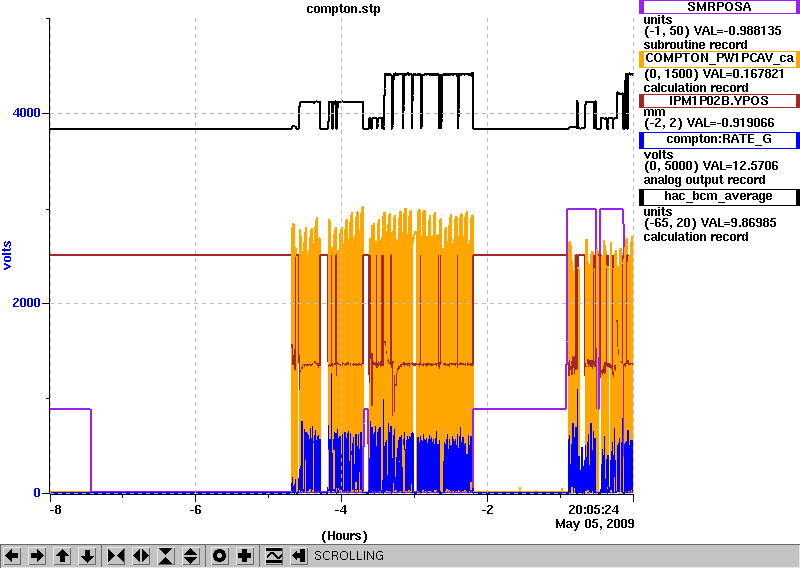Click the May 05, 2009 date label
This screenshot has height=568, width=800.
pos(595,524)
